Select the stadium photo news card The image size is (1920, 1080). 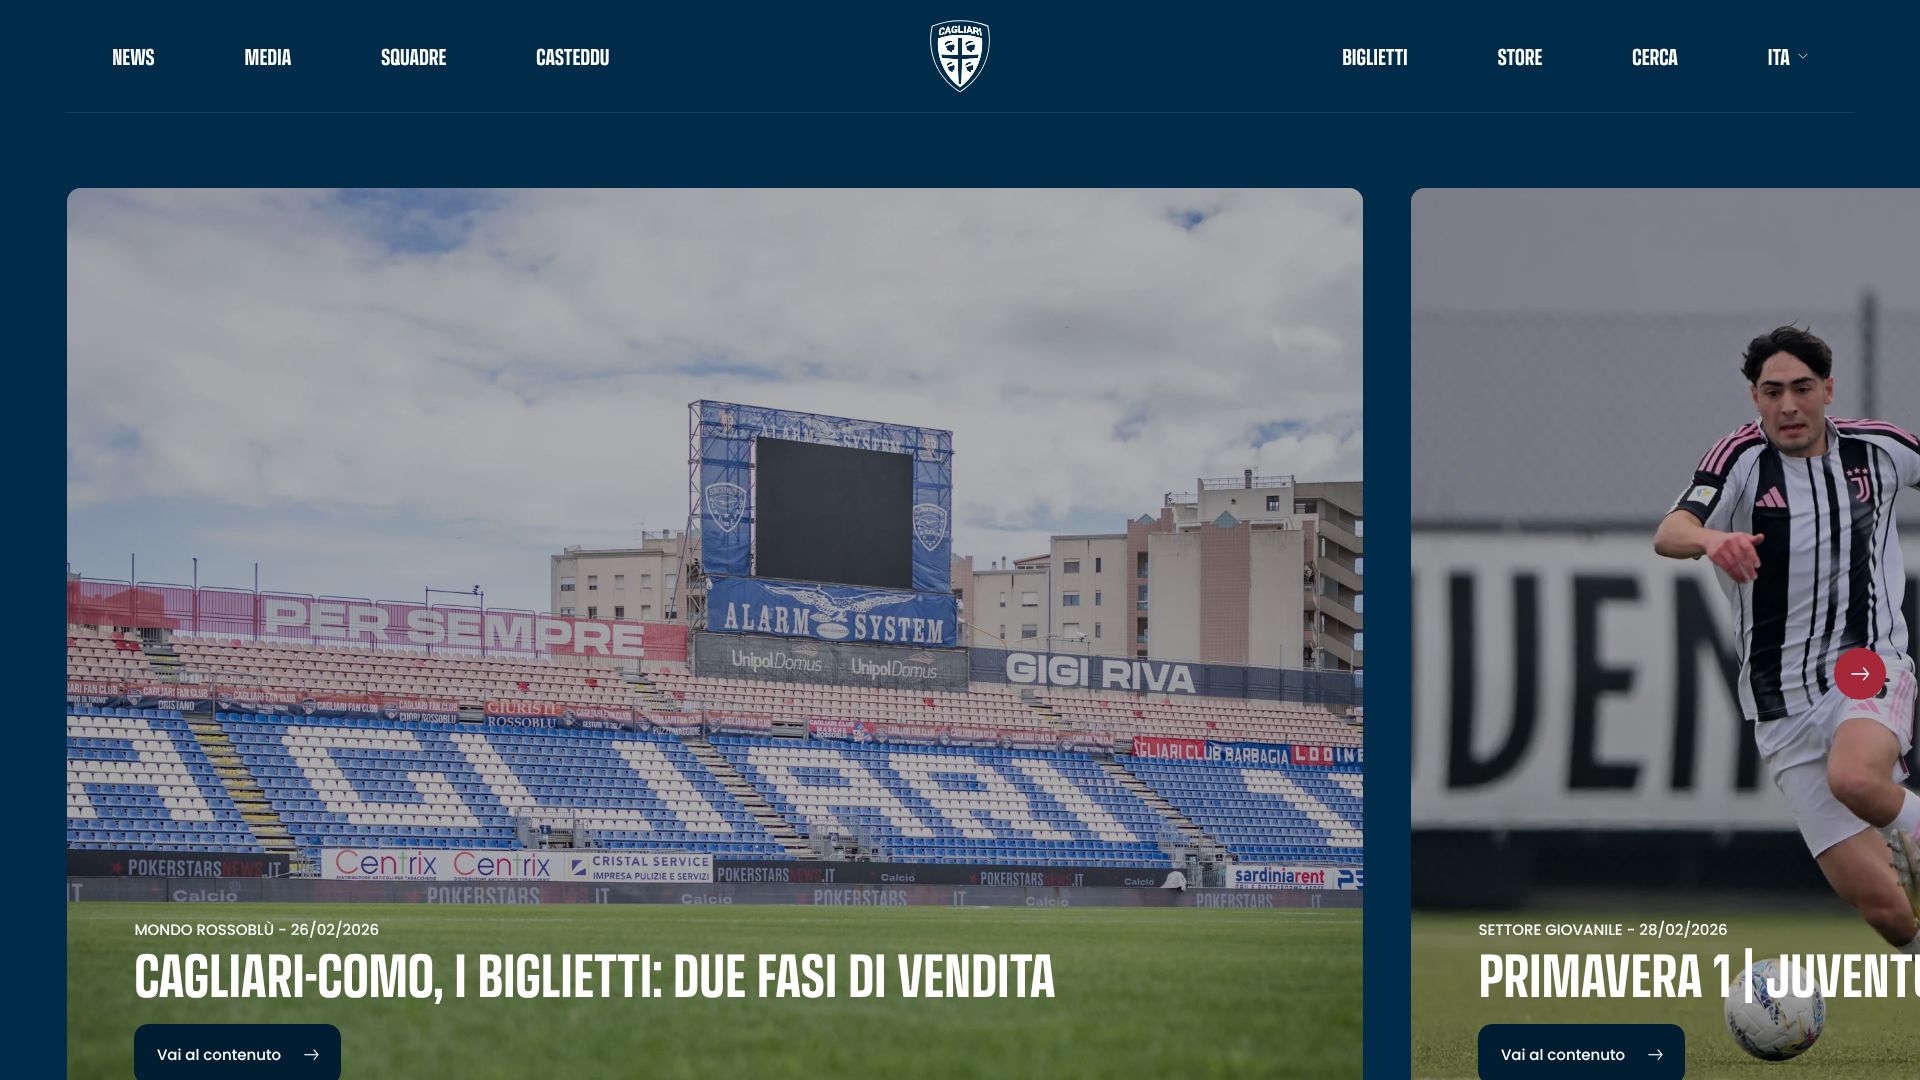tap(714, 634)
